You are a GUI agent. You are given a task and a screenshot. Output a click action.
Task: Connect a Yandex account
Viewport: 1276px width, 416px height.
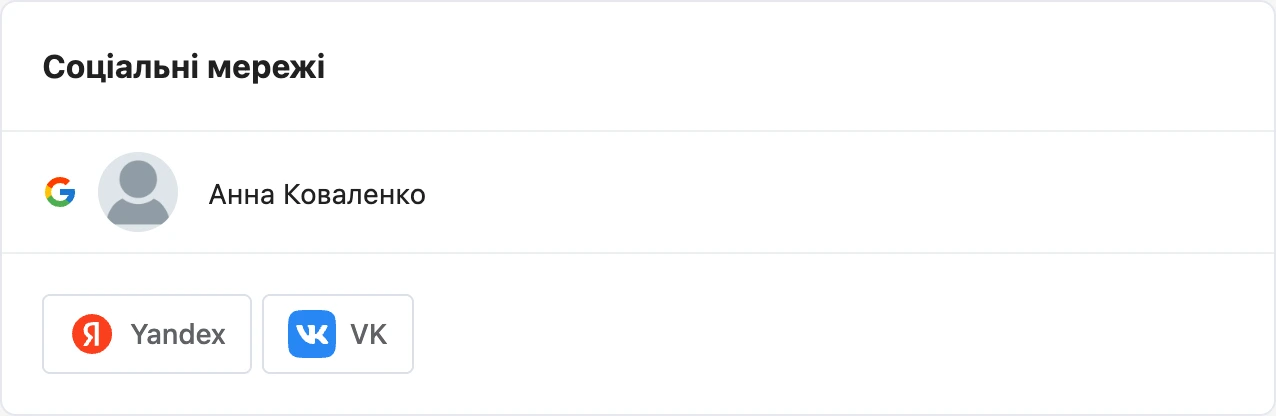(147, 334)
